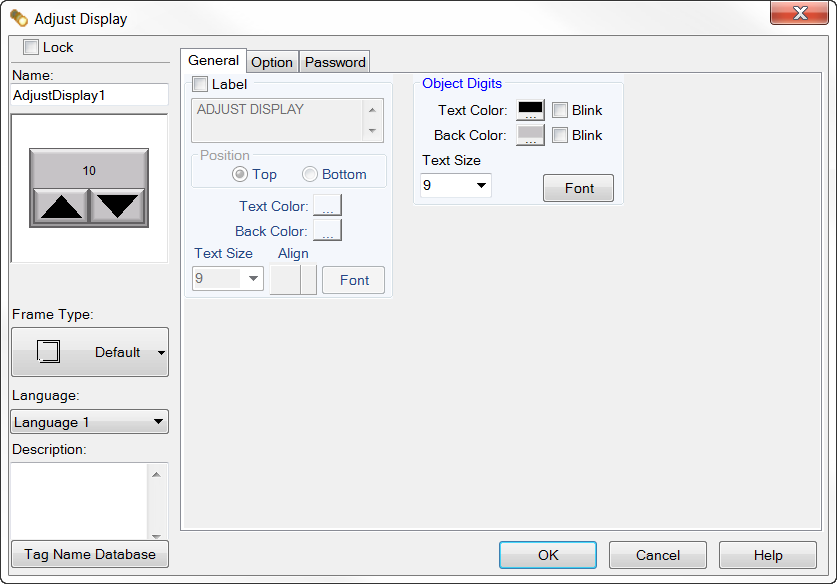
Task: Click the Name input field
Action: (x=90, y=95)
